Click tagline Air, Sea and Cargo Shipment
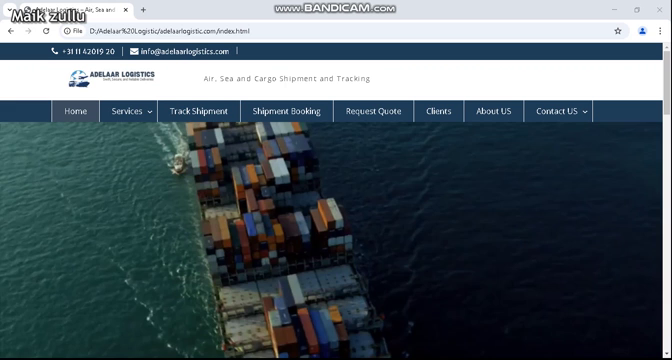This screenshot has height=360, width=672. click(286, 79)
